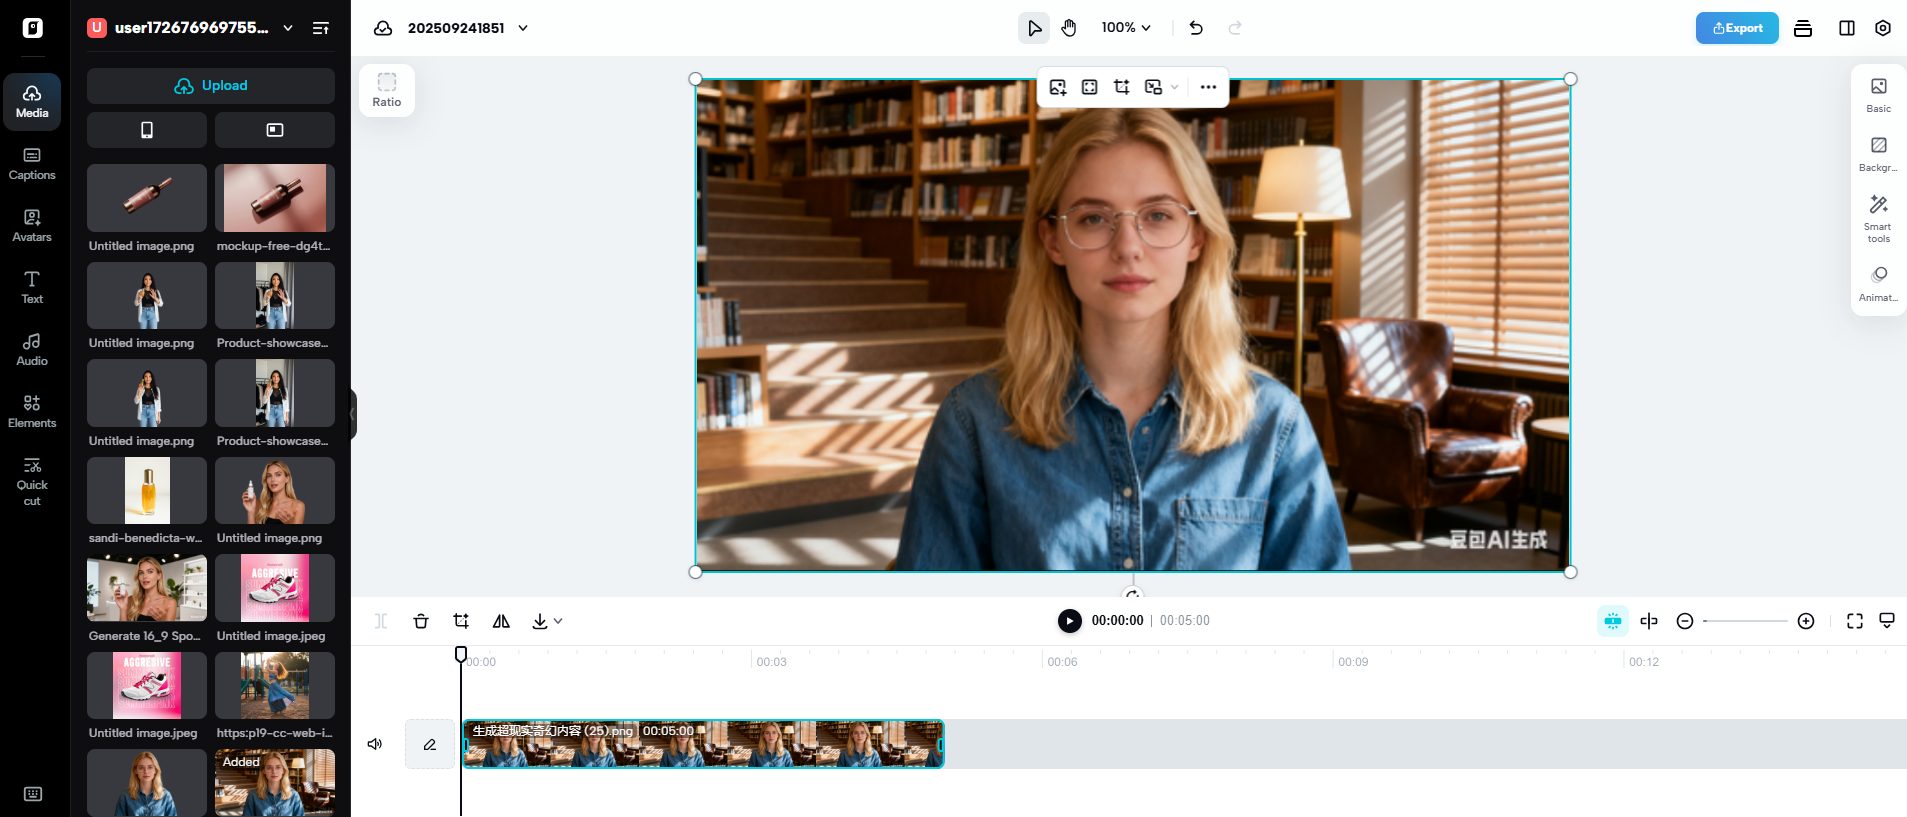
Task: Undo the last action
Action: coord(1196,28)
